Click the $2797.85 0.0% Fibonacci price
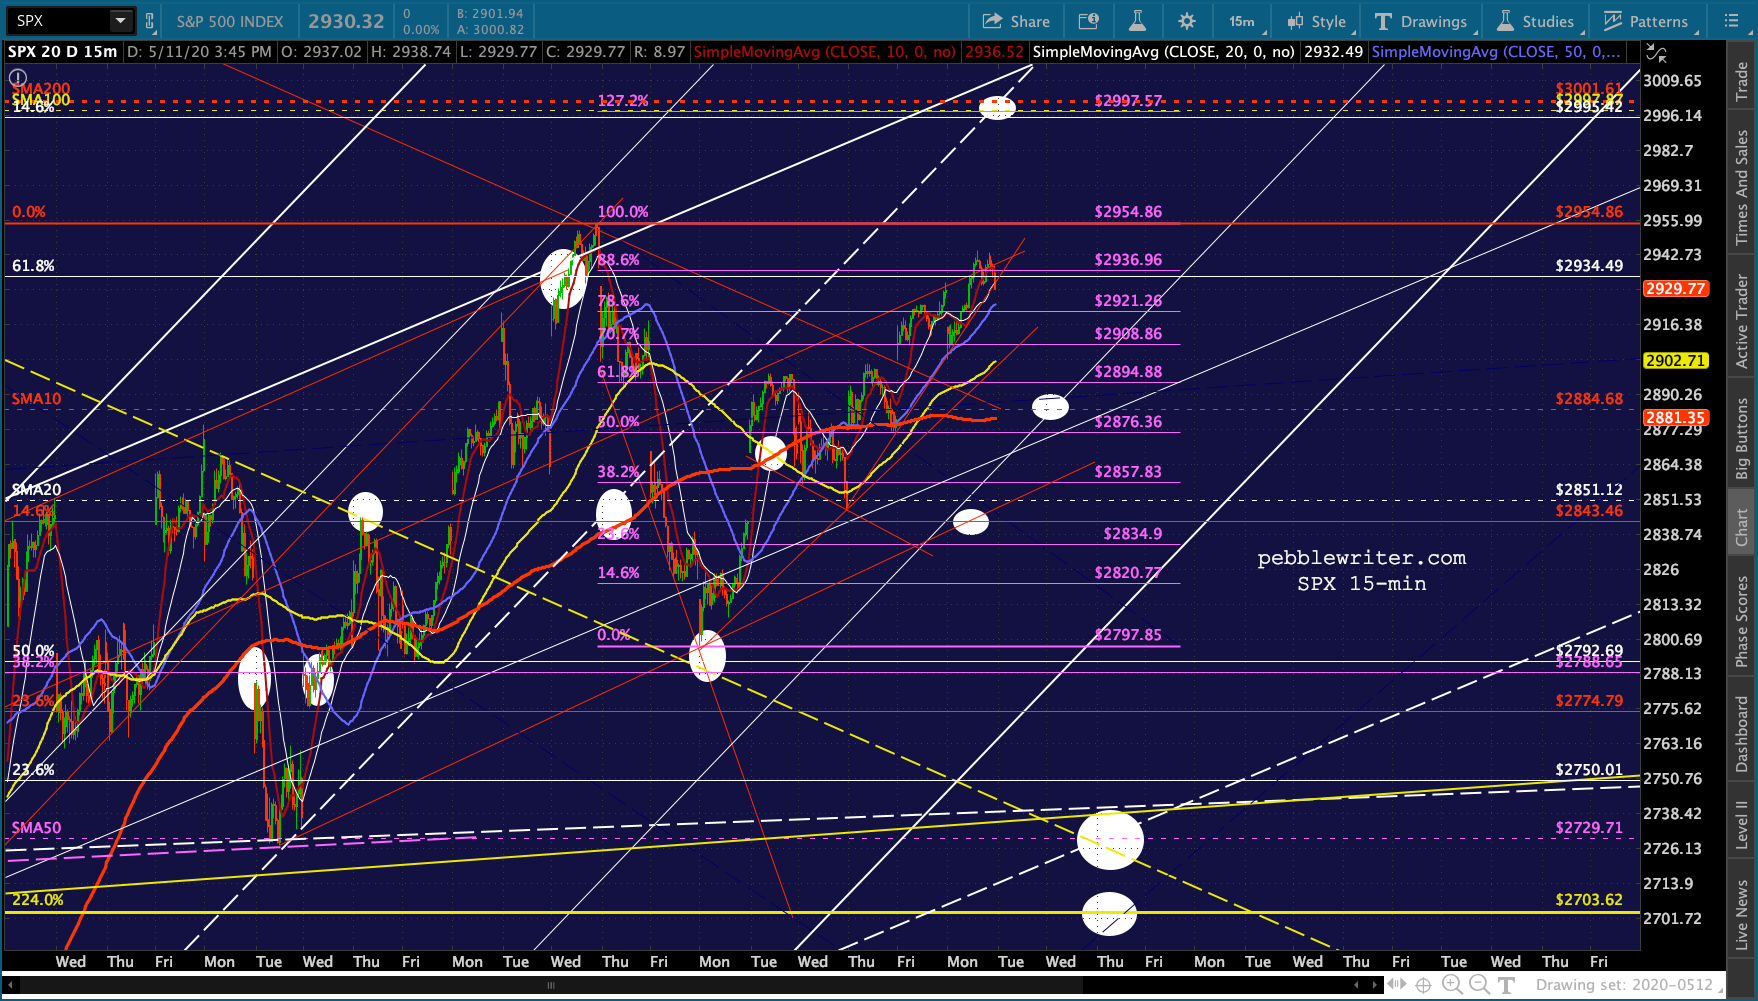 [1128, 635]
